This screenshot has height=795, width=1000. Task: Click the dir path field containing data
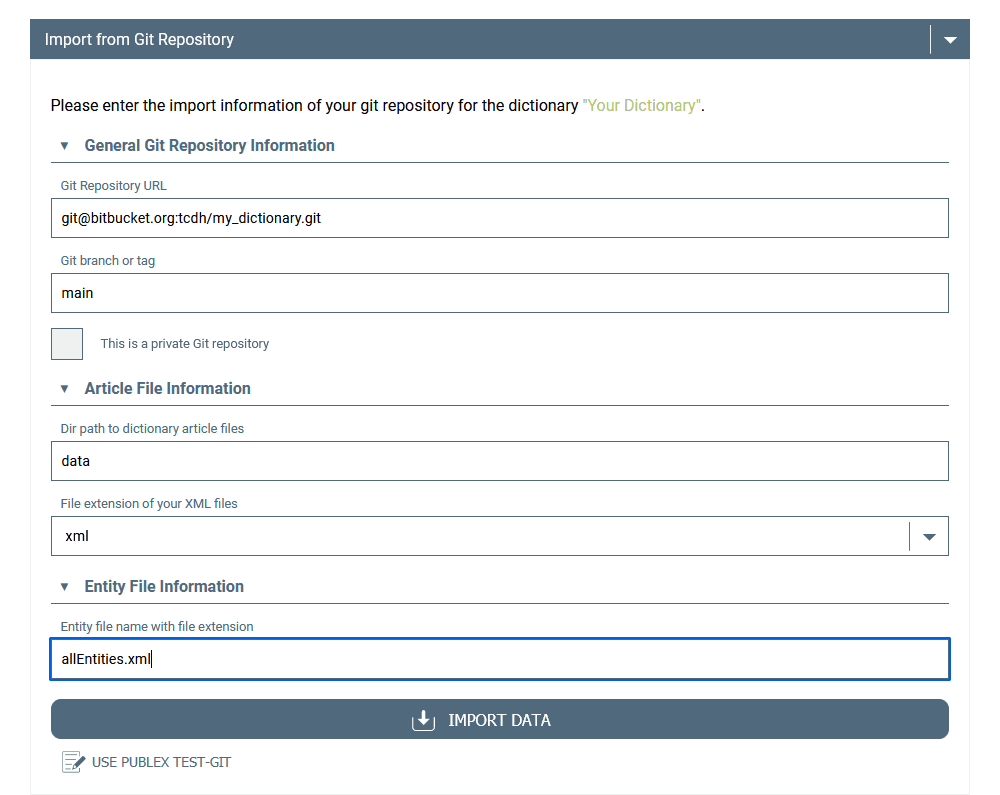[499, 461]
